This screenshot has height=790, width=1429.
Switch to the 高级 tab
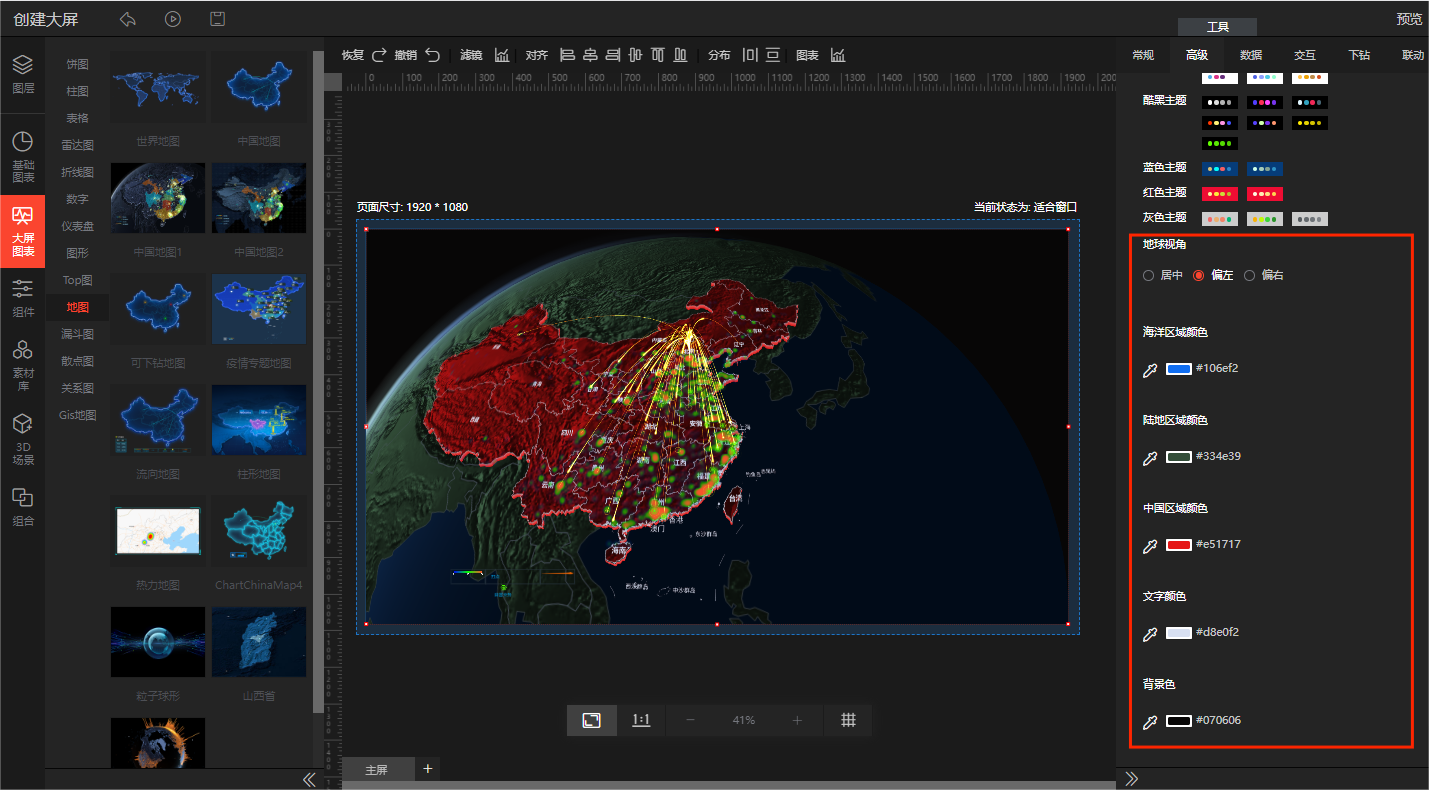point(1196,55)
